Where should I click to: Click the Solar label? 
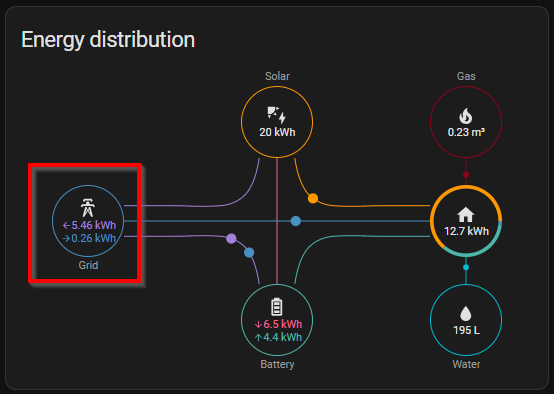point(277,76)
